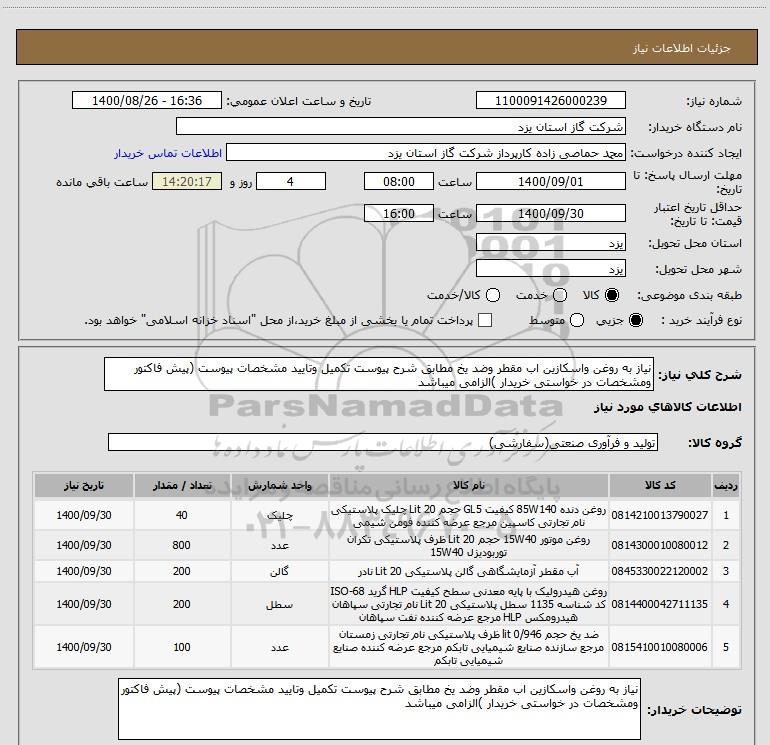Open the اطلاعات تماس خریدار link

(x=168, y=153)
